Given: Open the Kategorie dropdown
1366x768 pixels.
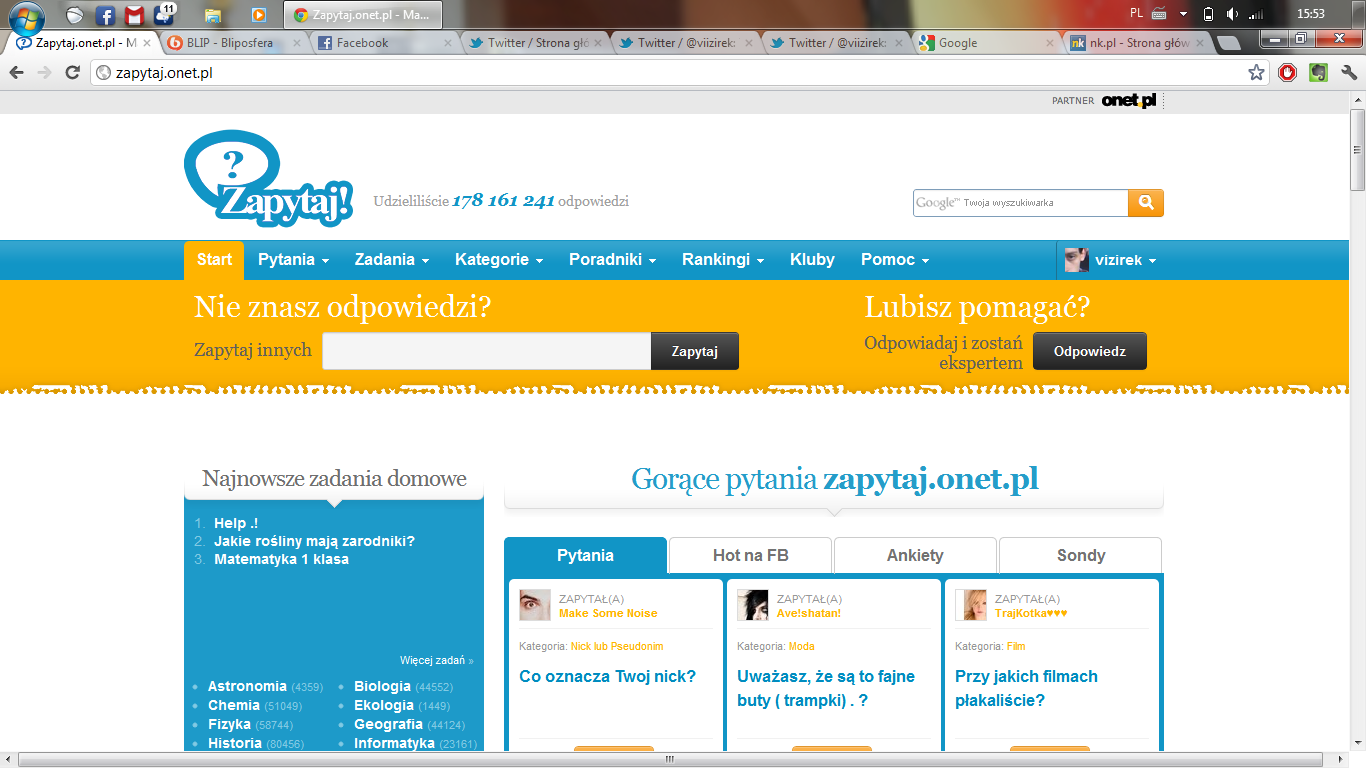Looking at the screenshot, I should [x=499, y=260].
